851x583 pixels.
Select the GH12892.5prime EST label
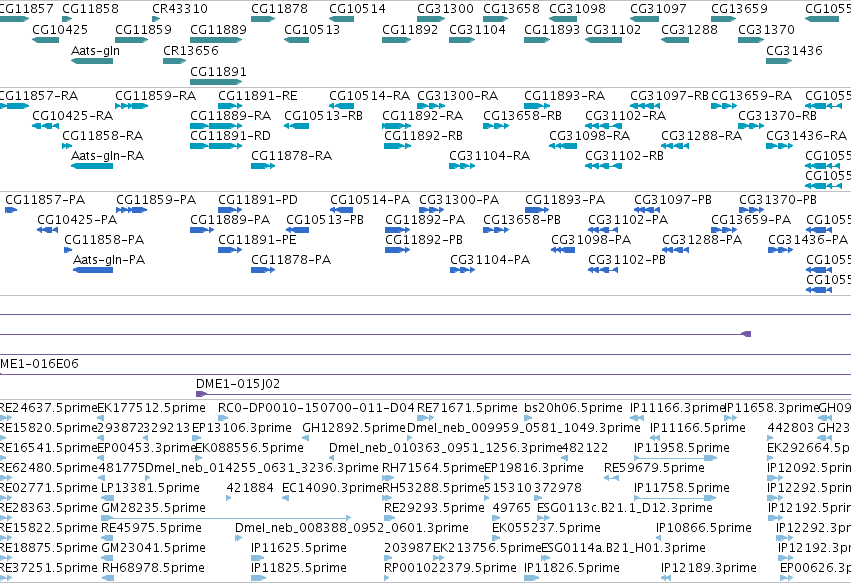tap(354, 428)
